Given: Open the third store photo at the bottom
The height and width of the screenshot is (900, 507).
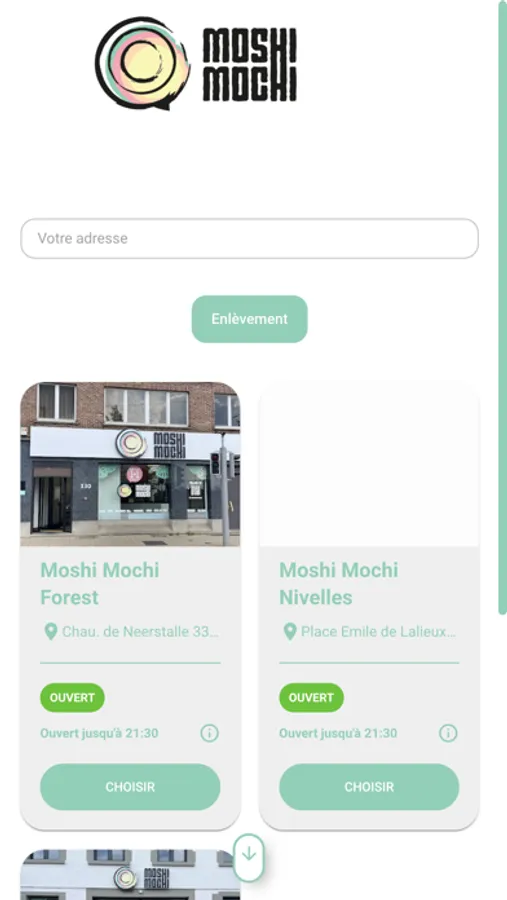Looking at the screenshot, I should coord(130,875).
